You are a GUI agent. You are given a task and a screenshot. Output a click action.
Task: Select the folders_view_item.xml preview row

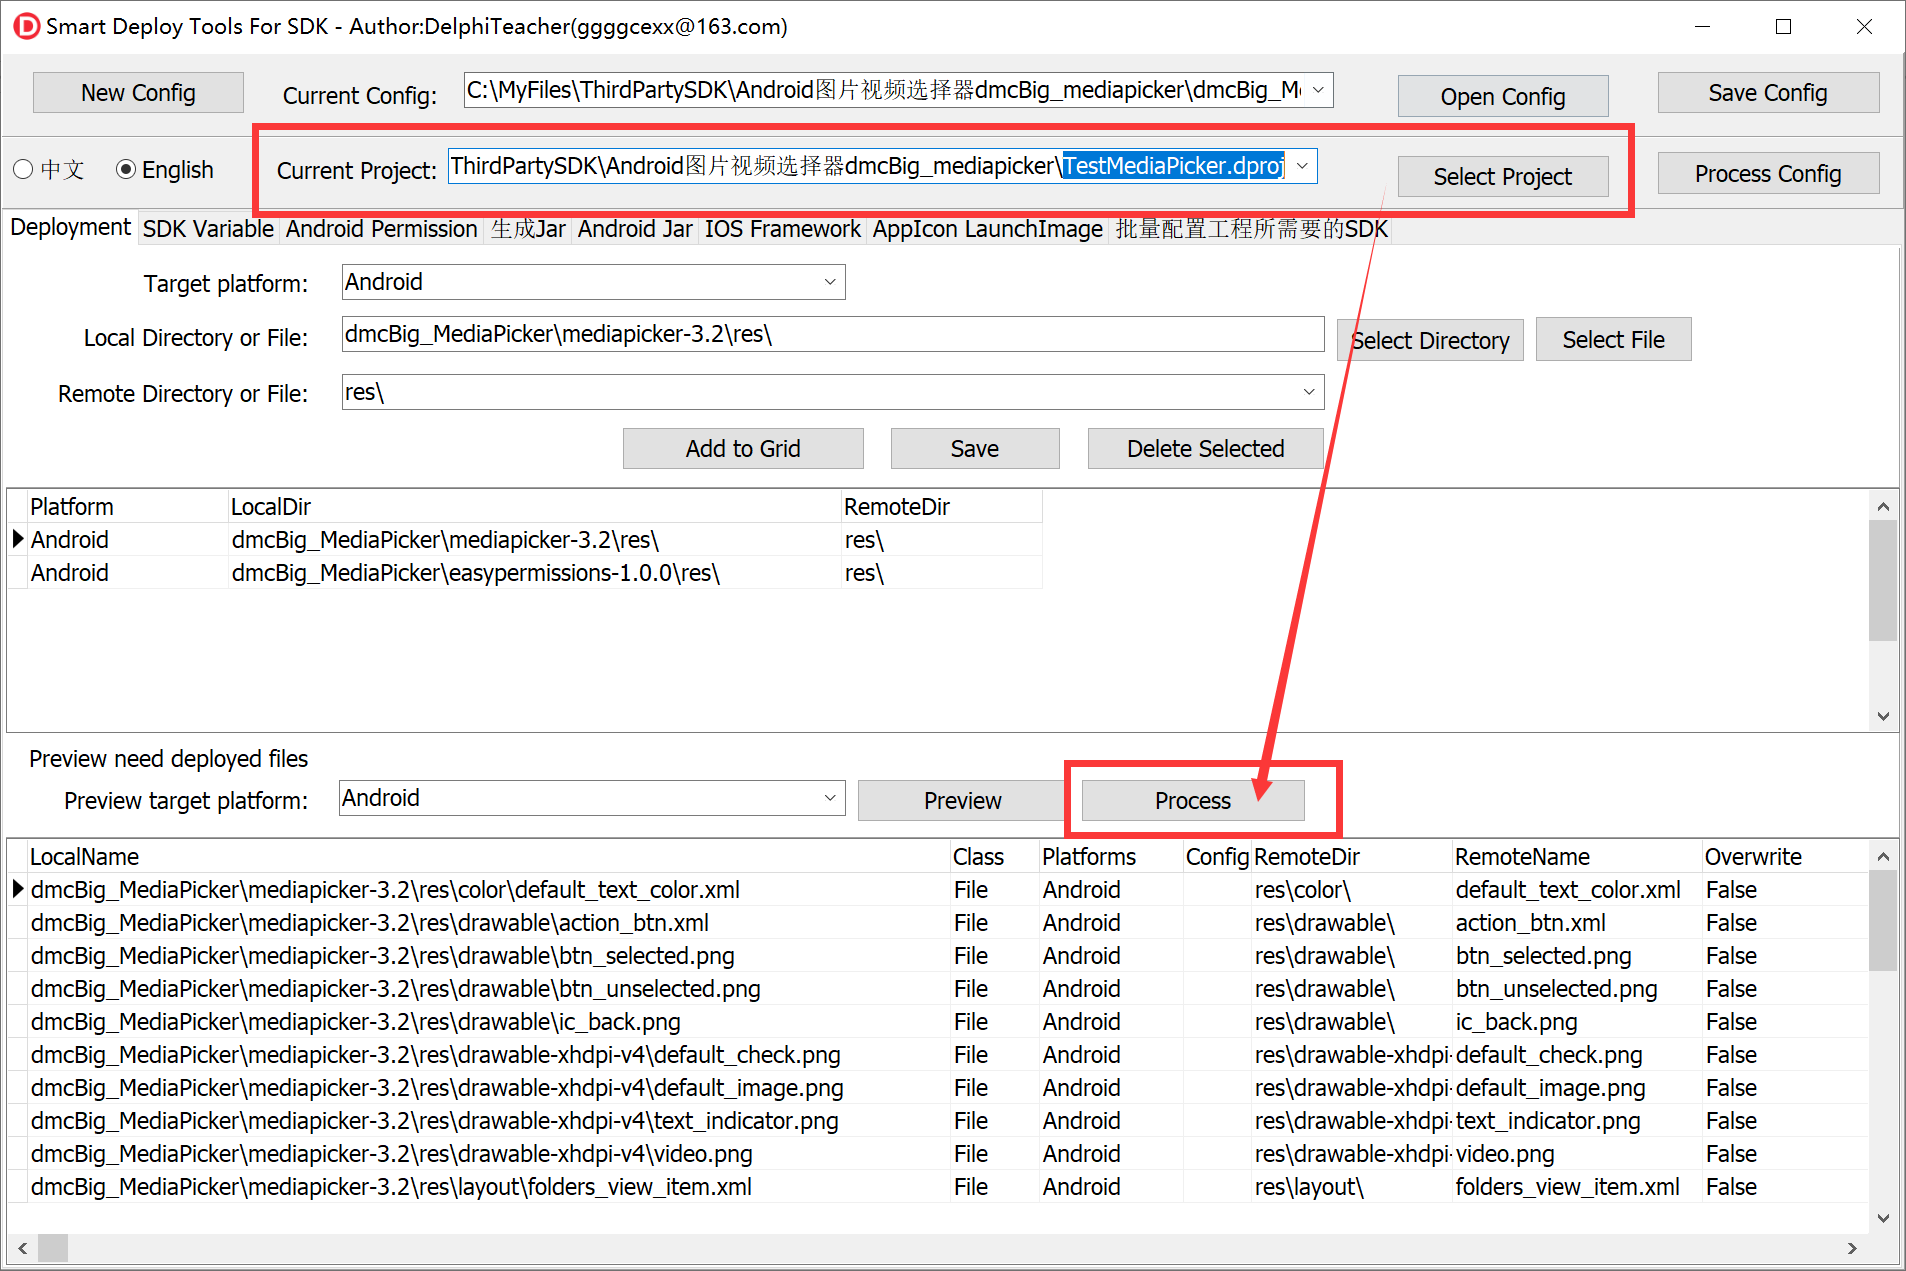pos(938,1187)
